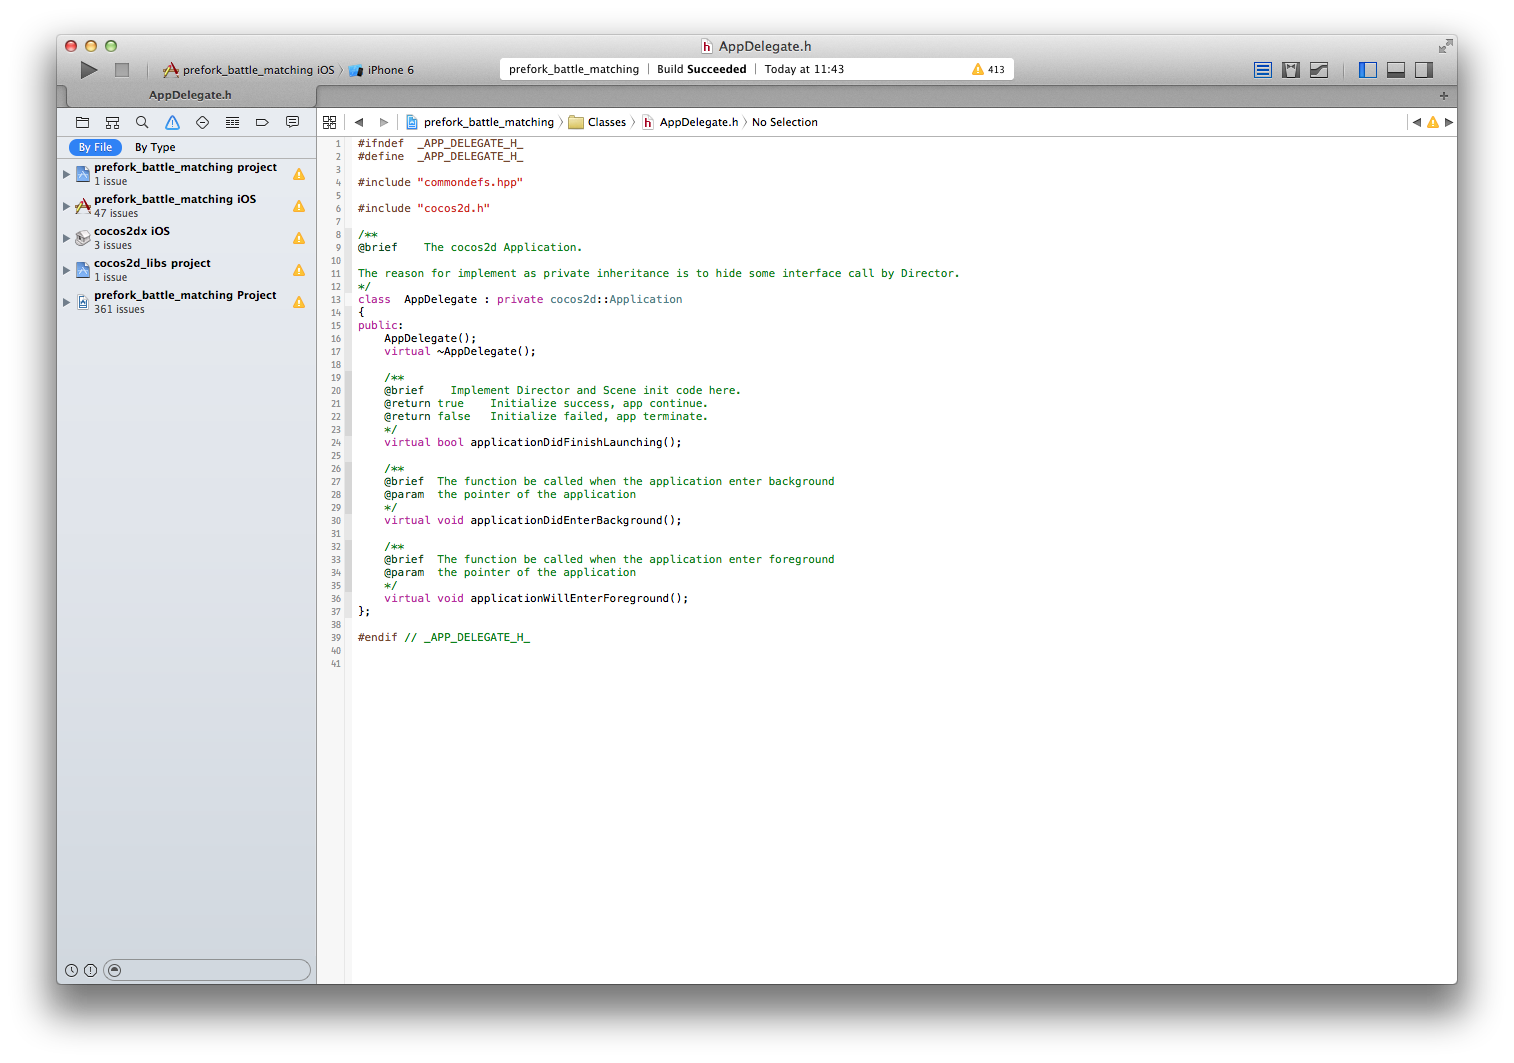Click line number 24 in the gutter
1514x1063 pixels.
pos(336,442)
